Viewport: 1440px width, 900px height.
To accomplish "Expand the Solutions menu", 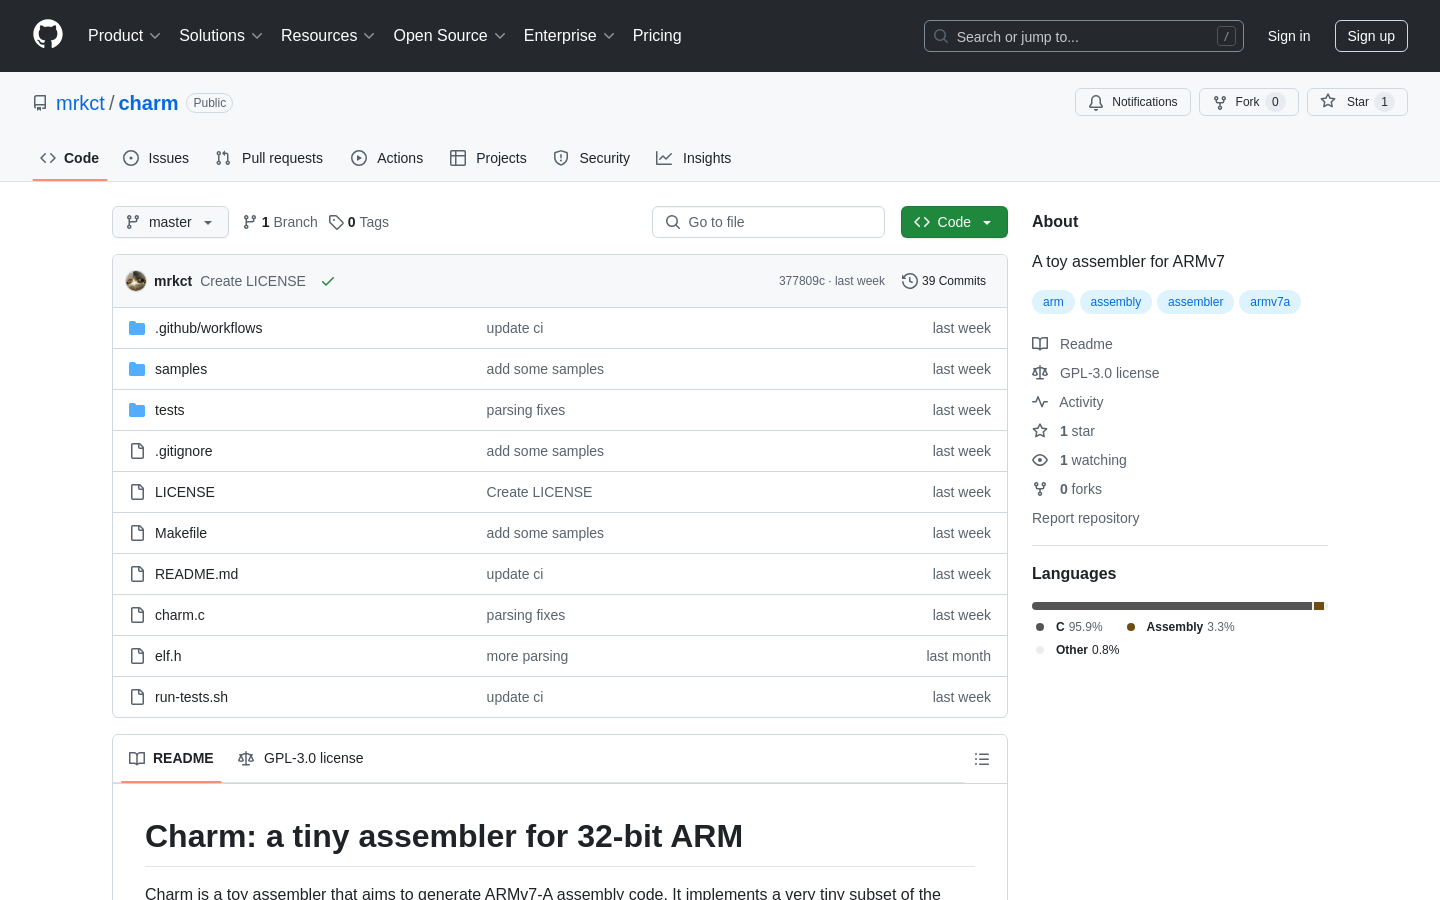I will click(221, 35).
